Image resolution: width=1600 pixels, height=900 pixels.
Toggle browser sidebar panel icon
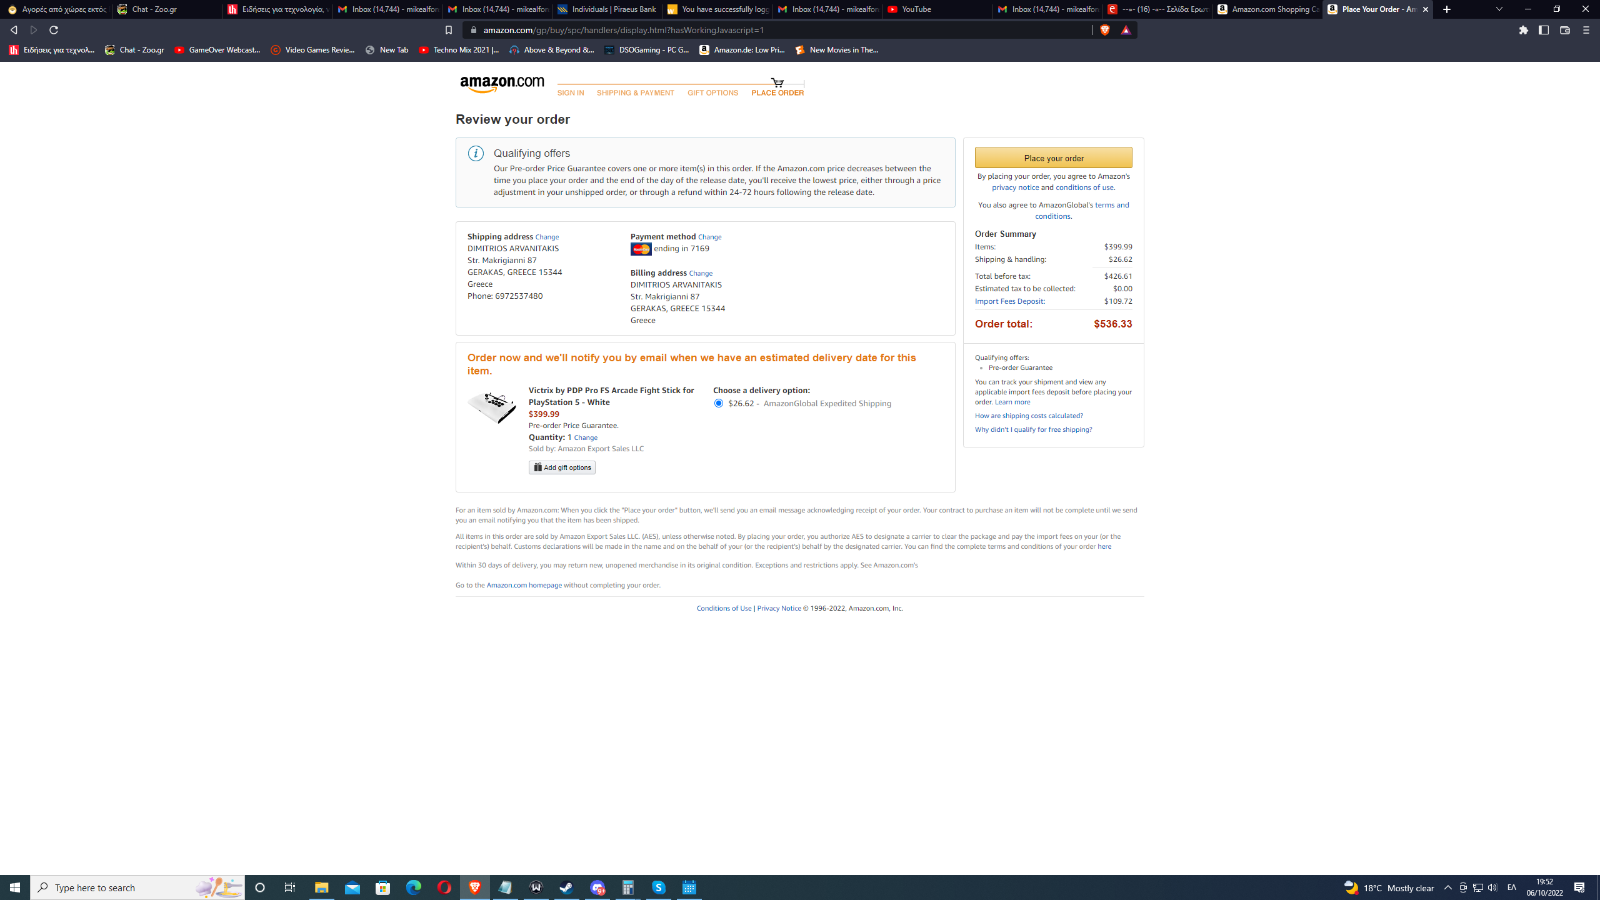click(x=1544, y=30)
